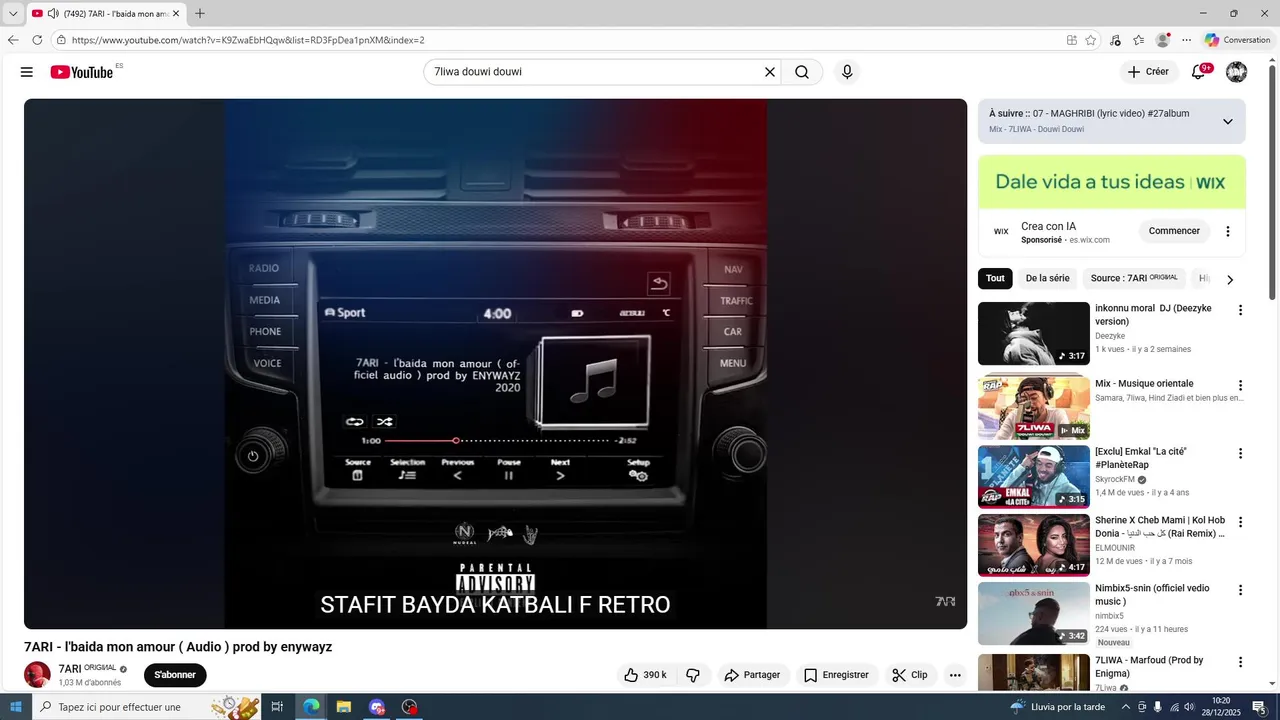The height and width of the screenshot is (720, 1280).
Task: Select the 'Source : 7ARI ORIGINAL' chip
Action: click(x=1134, y=279)
